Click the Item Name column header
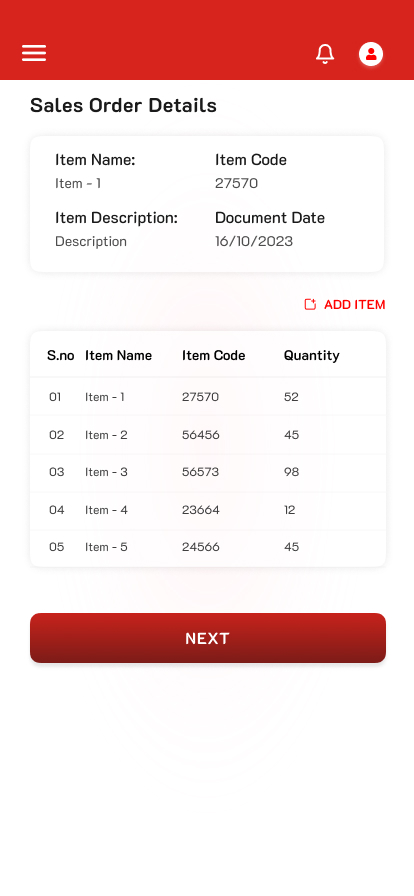This screenshot has height=896, width=414. [118, 355]
